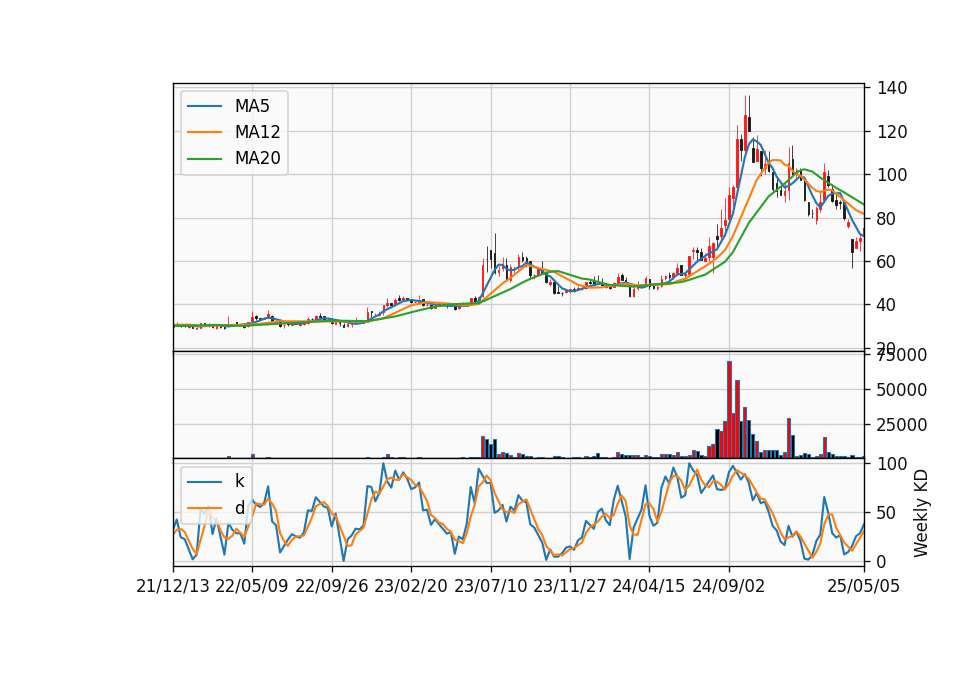This screenshot has height=690, width=960.
Task: Click the 40 price axis tick label
Action: (887, 305)
